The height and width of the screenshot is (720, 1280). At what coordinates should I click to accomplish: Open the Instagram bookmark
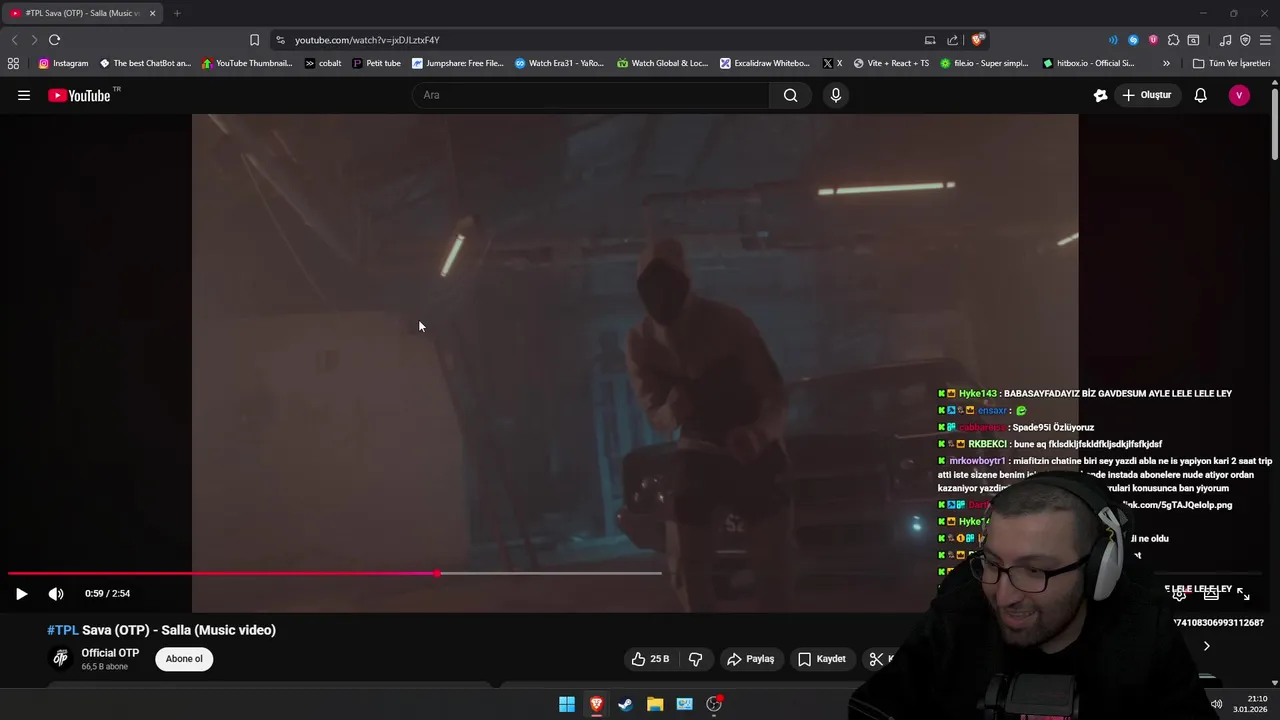pos(63,63)
